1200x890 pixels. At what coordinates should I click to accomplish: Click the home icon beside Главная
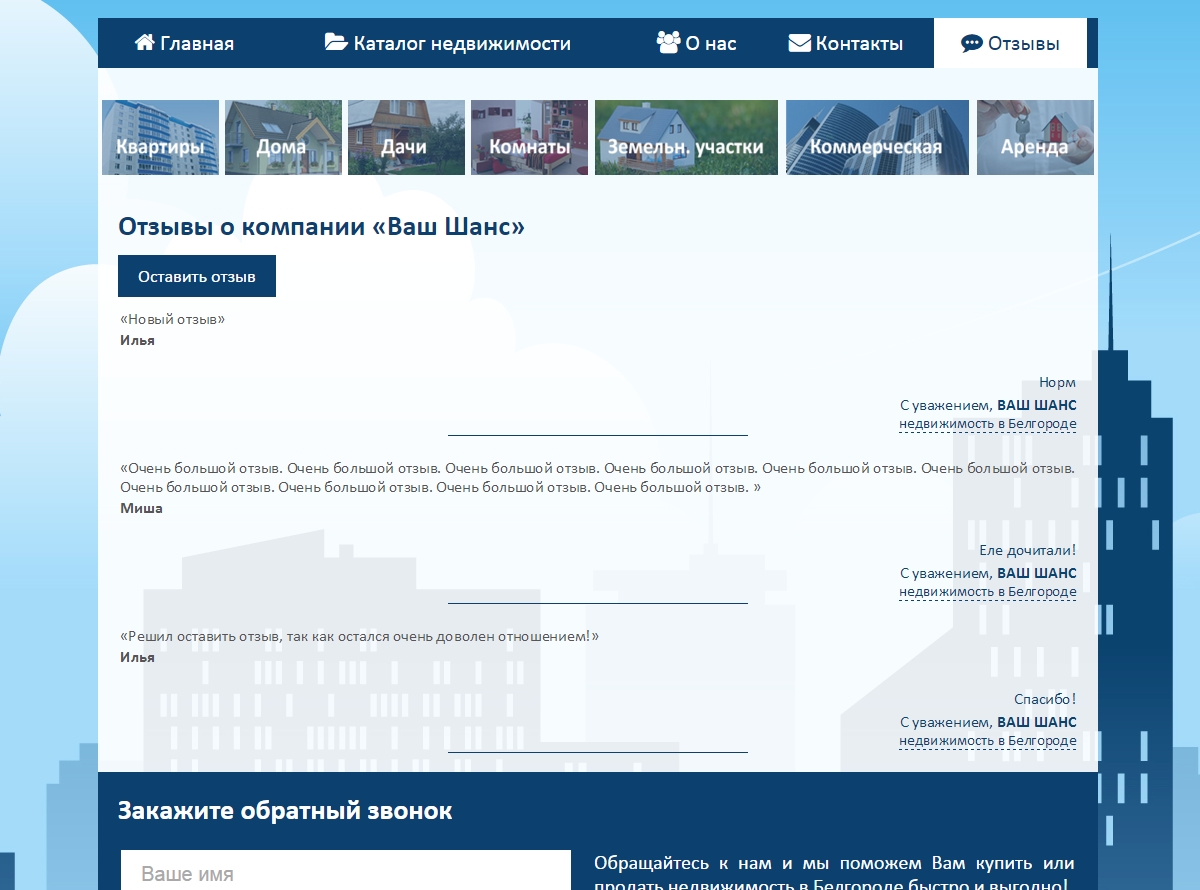click(145, 43)
